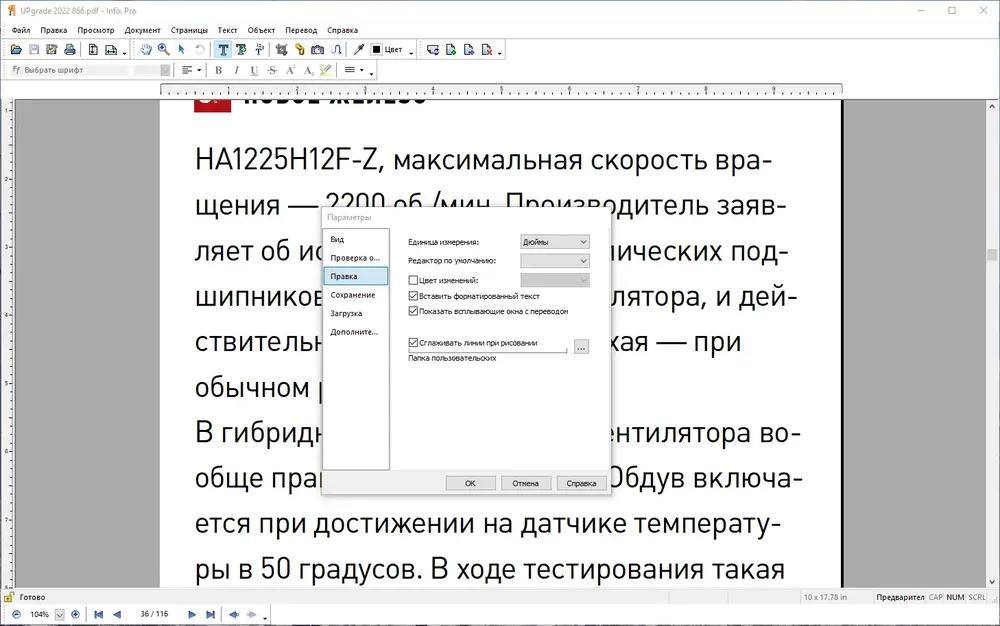Go to first page button
Viewport: 1000px width, 626px height.
(98, 615)
